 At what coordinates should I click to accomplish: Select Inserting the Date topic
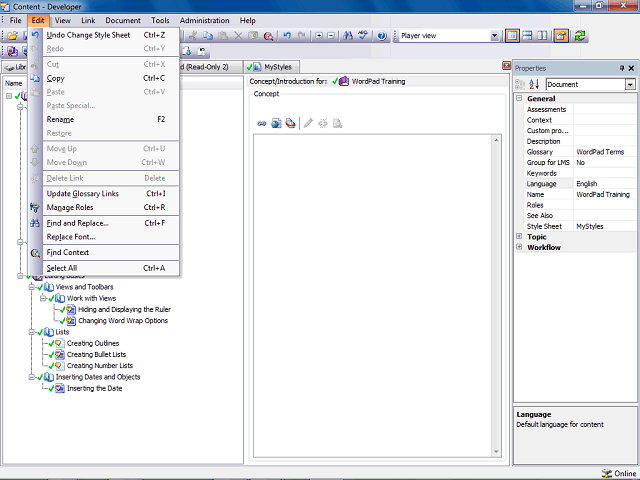pos(94,389)
